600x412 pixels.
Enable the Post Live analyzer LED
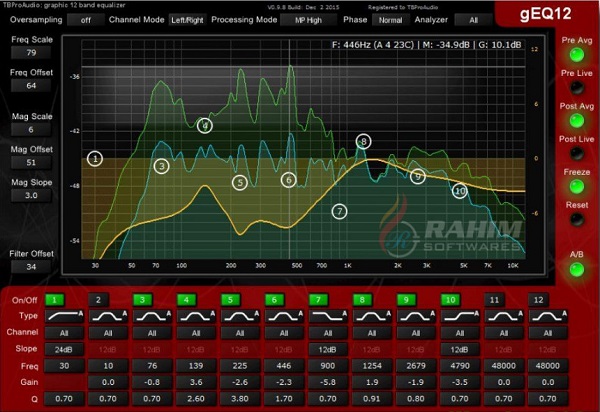[577, 154]
